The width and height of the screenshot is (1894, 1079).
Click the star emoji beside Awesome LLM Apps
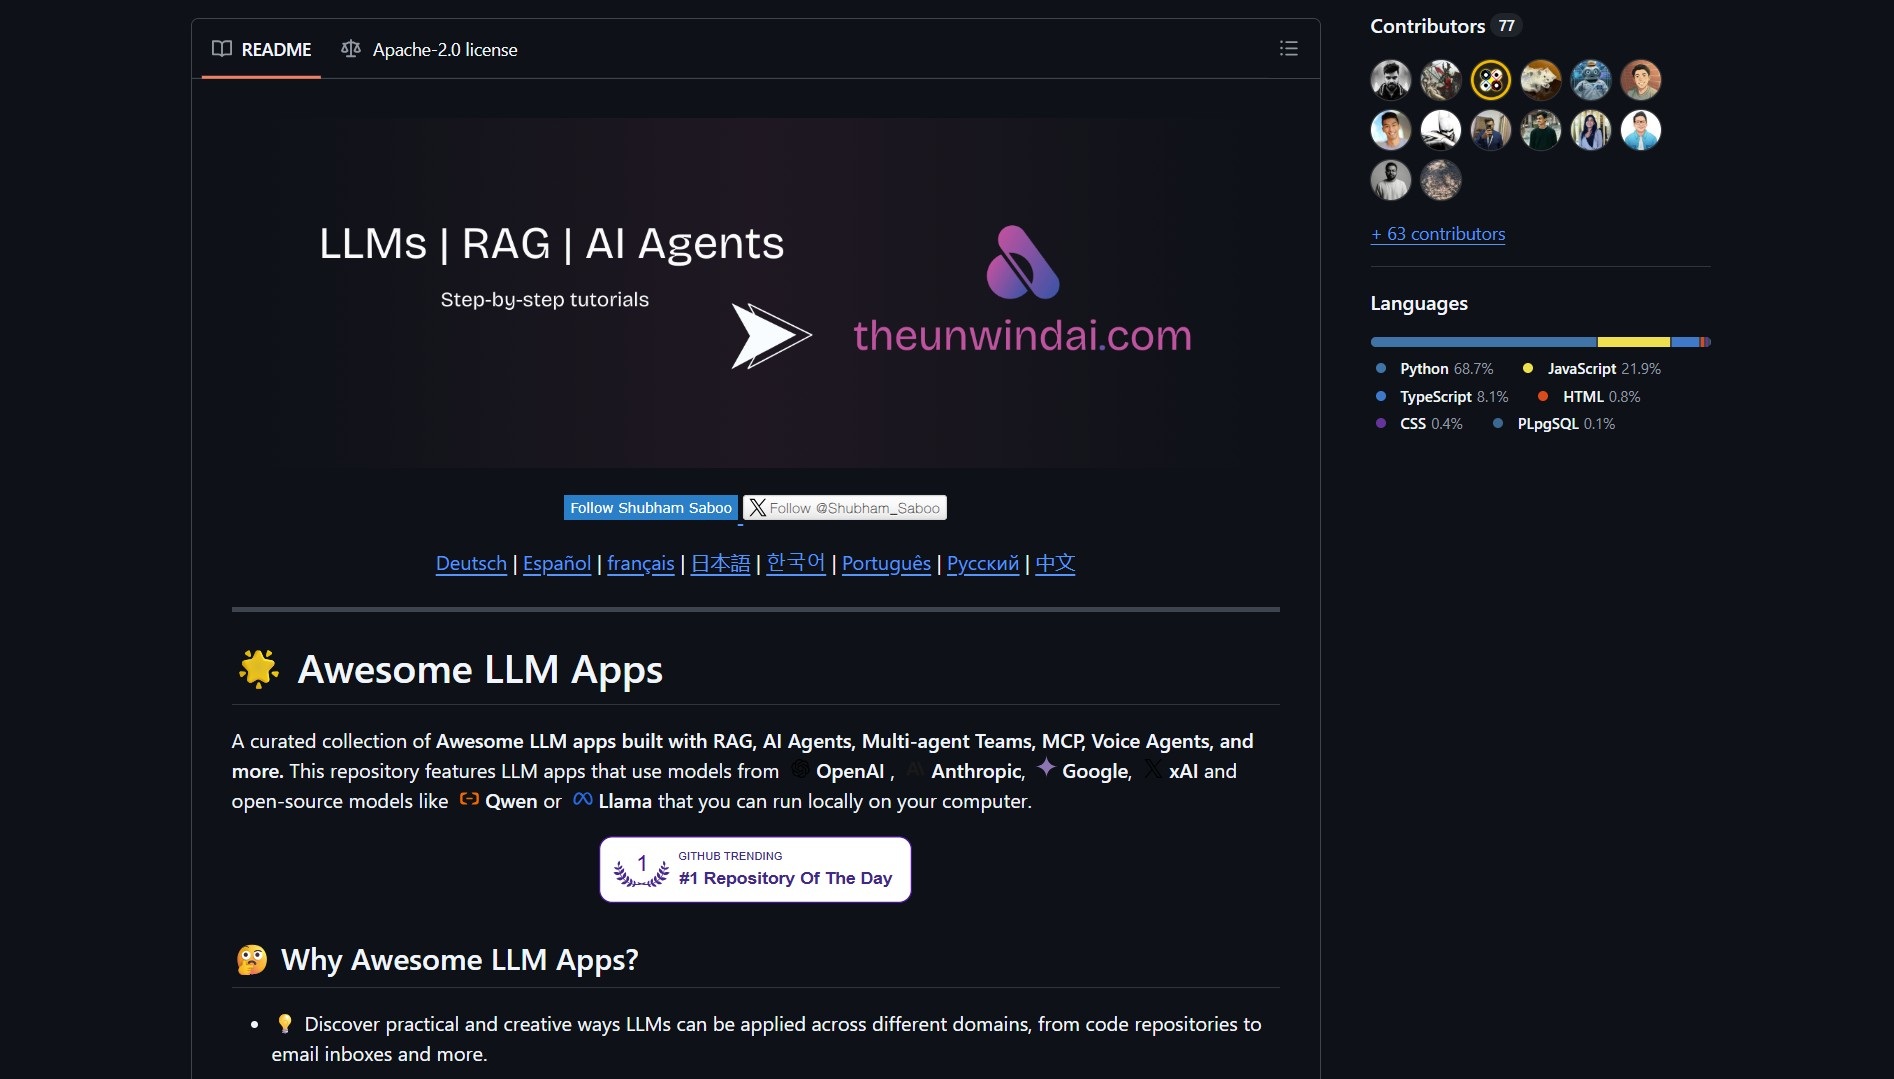(259, 669)
